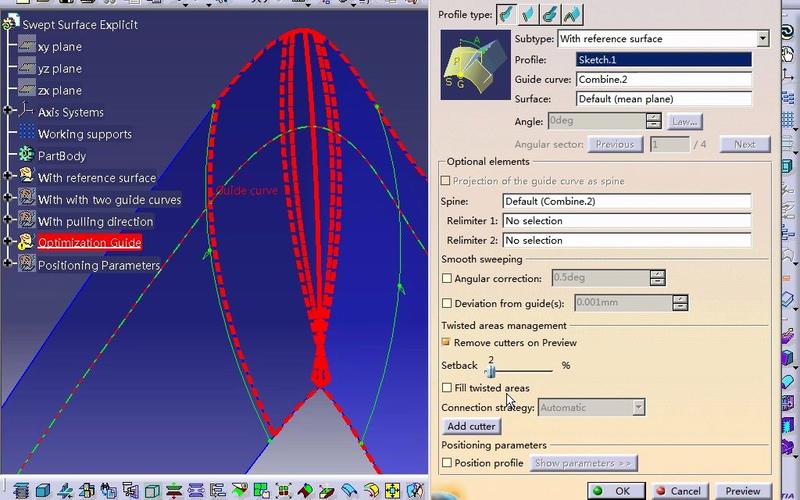The image size is (800, 500).
Task: Click the Previous angular sector button
Action: point(615,144)
